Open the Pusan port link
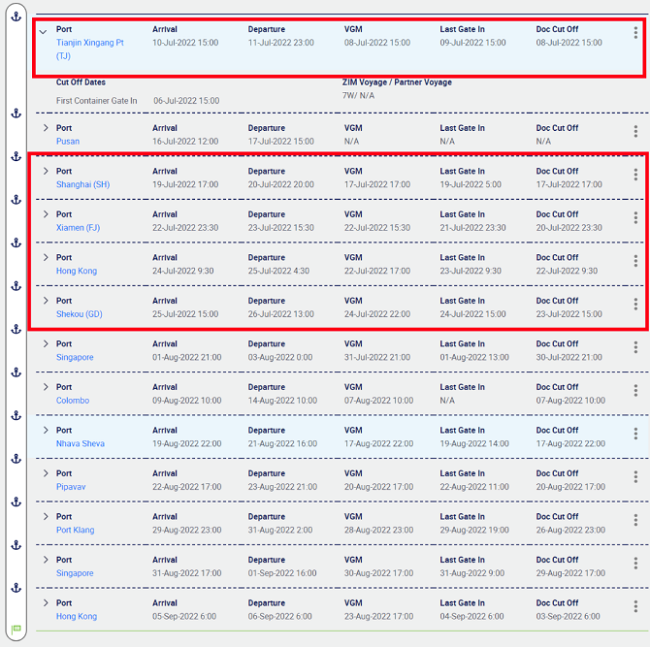Screen dimensions: 650x647 click(x=68, y=141)
